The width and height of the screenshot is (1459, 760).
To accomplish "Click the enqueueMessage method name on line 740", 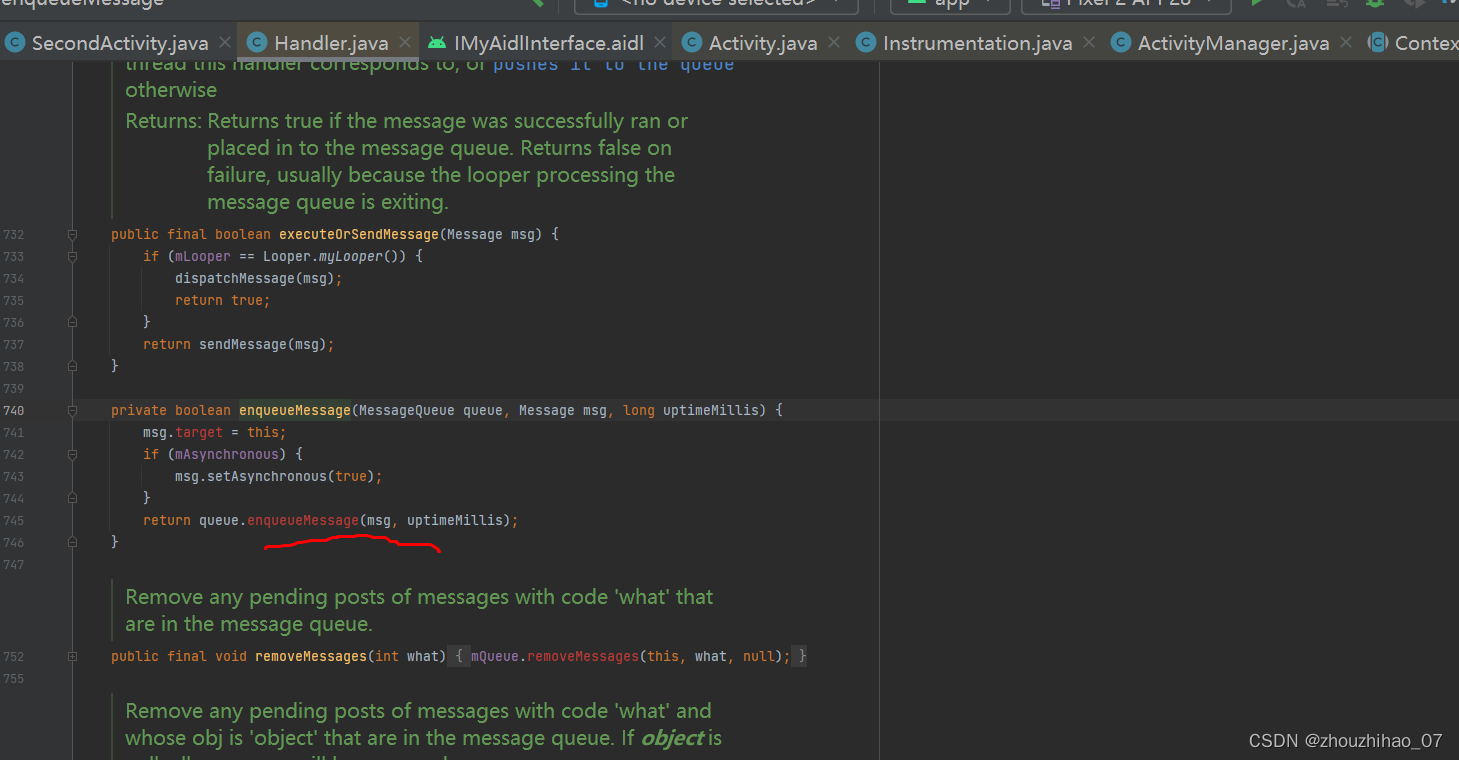I will [x=295, y=410].
